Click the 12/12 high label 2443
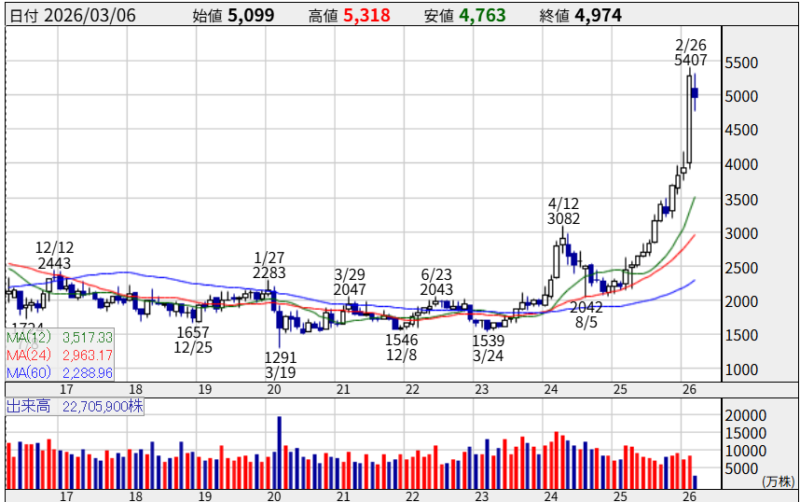 click(54, 263)
